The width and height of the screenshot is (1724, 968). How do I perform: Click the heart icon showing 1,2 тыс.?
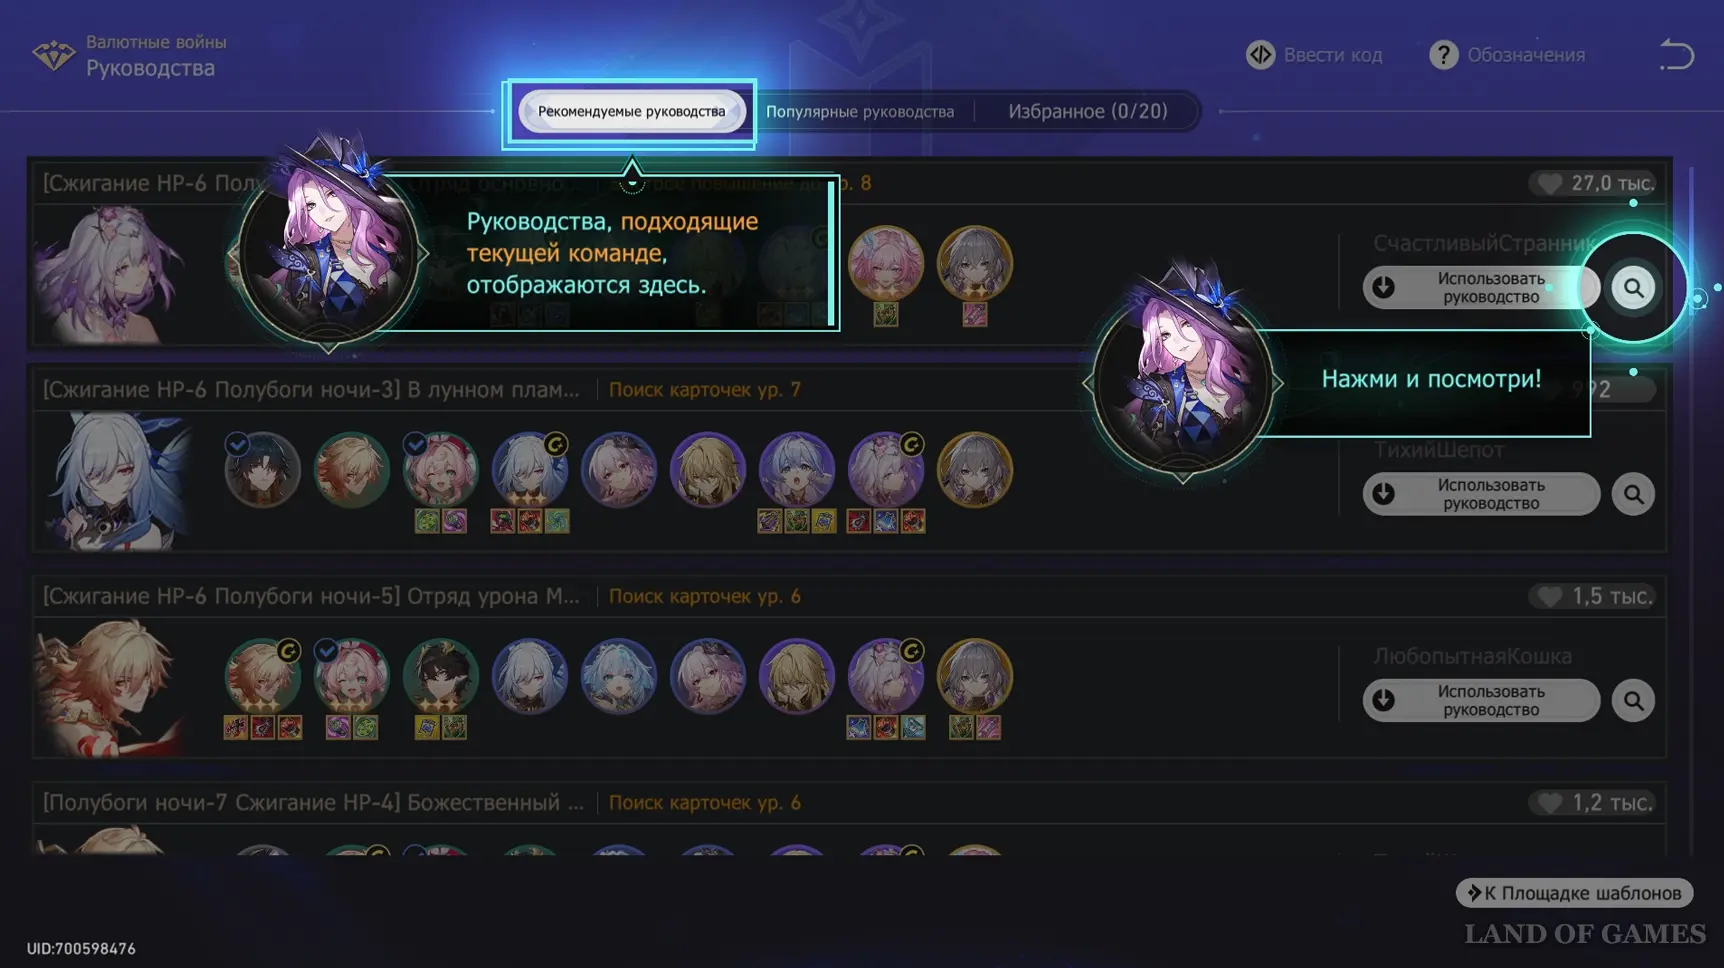pyautogui.click(x=1550, y=802)
